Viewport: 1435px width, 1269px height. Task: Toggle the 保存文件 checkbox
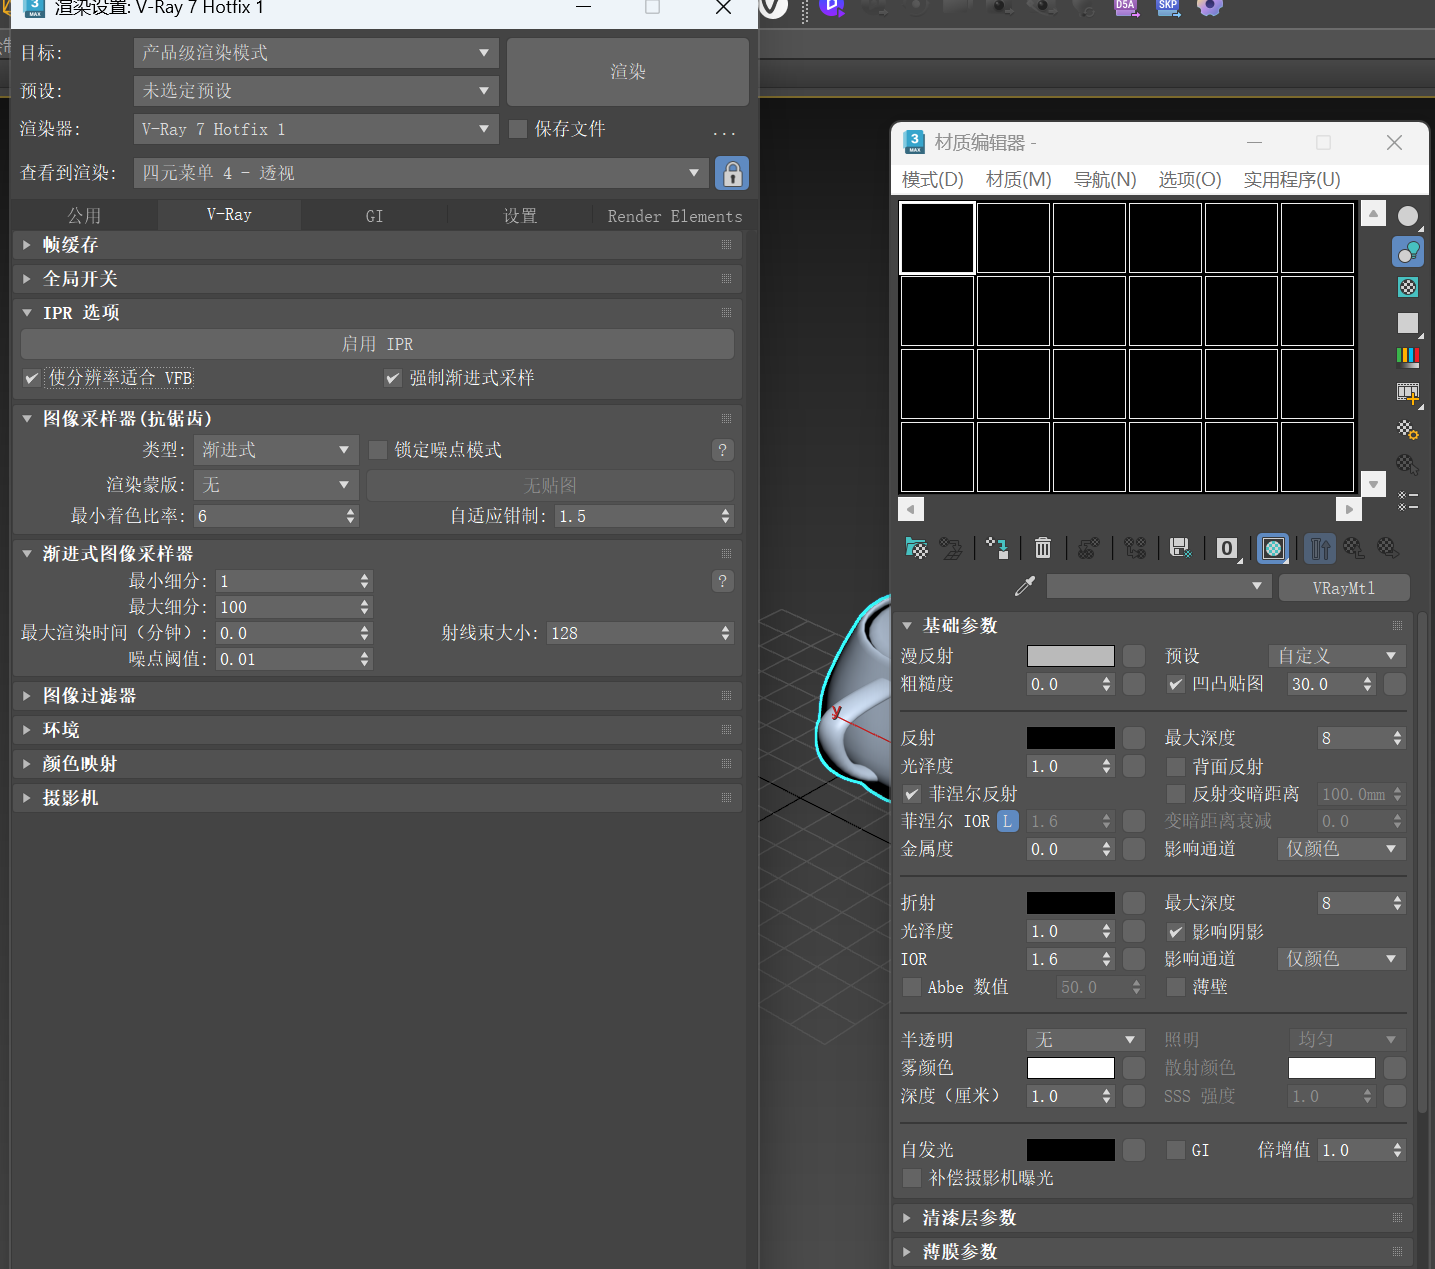518,129
